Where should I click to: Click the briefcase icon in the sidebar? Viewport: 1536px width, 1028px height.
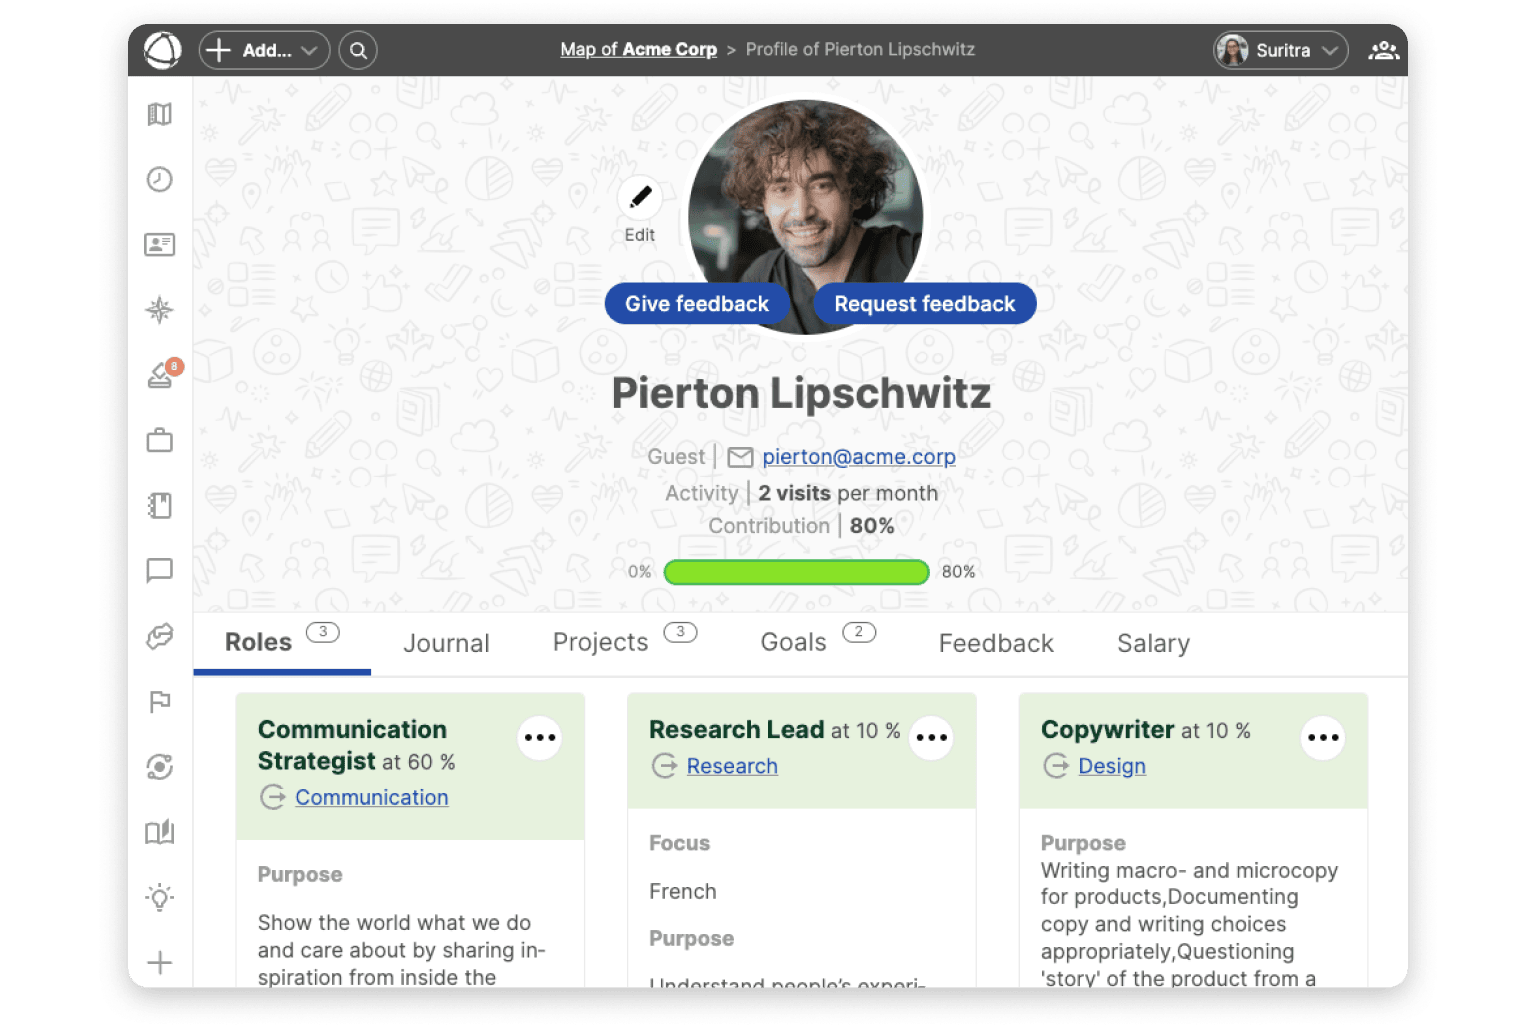160,440
